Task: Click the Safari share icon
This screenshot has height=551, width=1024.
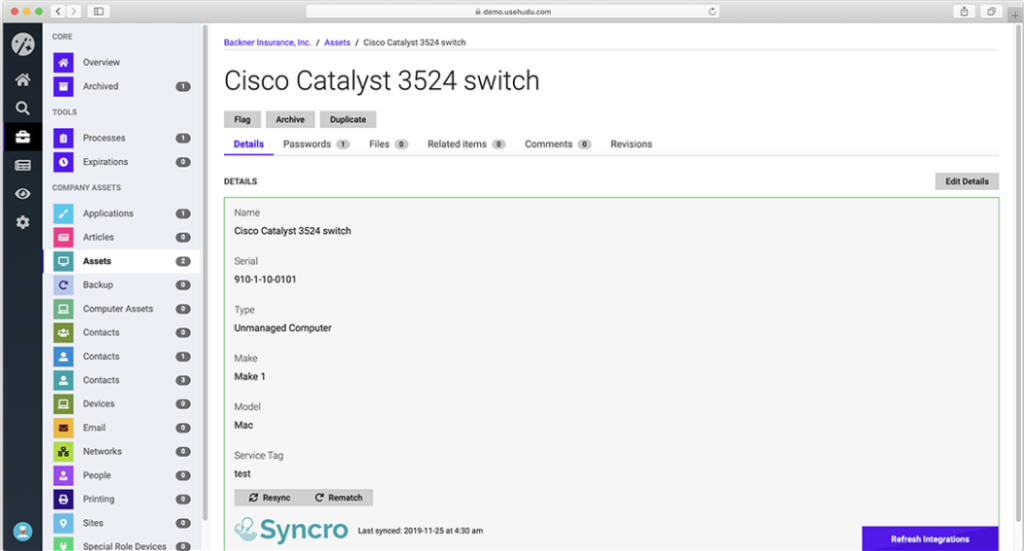Action: pos(964,11)
